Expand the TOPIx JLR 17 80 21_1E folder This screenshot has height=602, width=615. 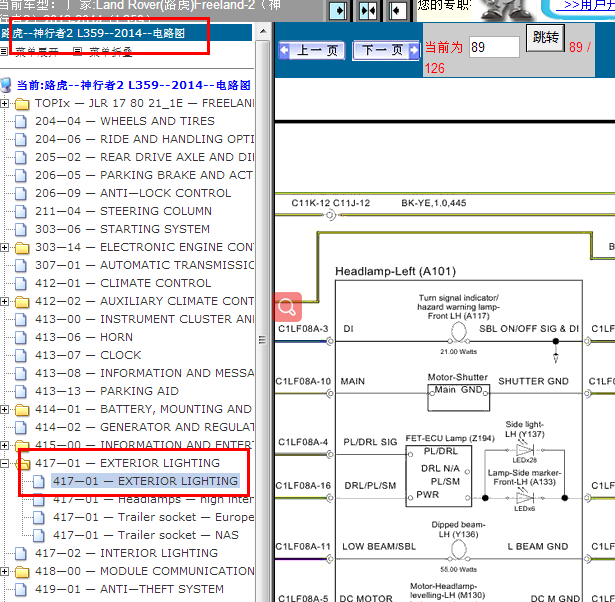[x=4, y=104]
